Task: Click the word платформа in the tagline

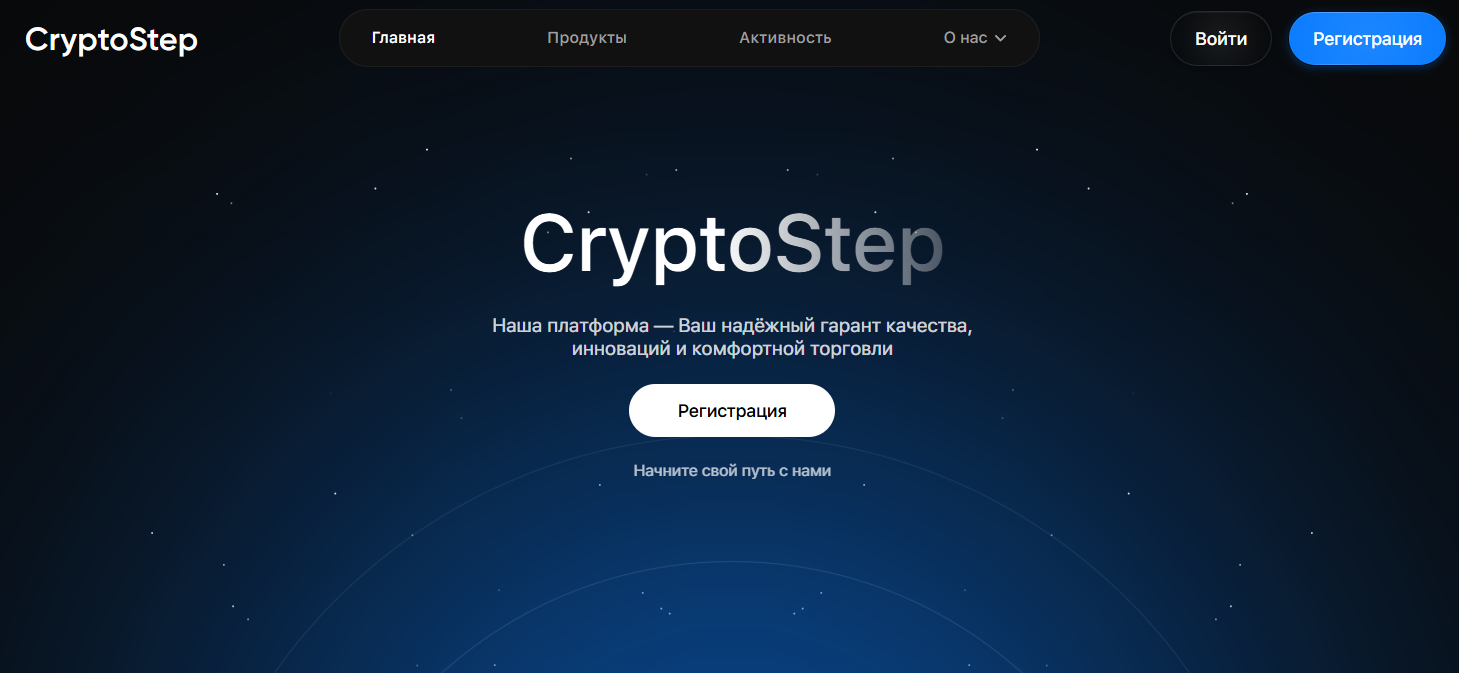Action: (597, 327)
